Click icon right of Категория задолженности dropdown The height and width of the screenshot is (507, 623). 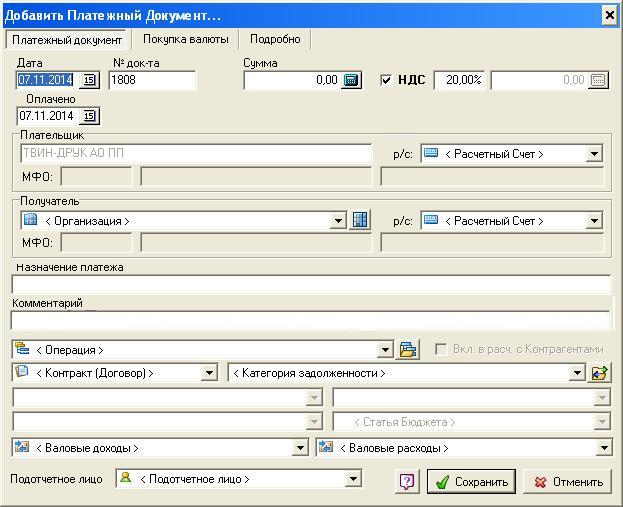tap(600, 373)
